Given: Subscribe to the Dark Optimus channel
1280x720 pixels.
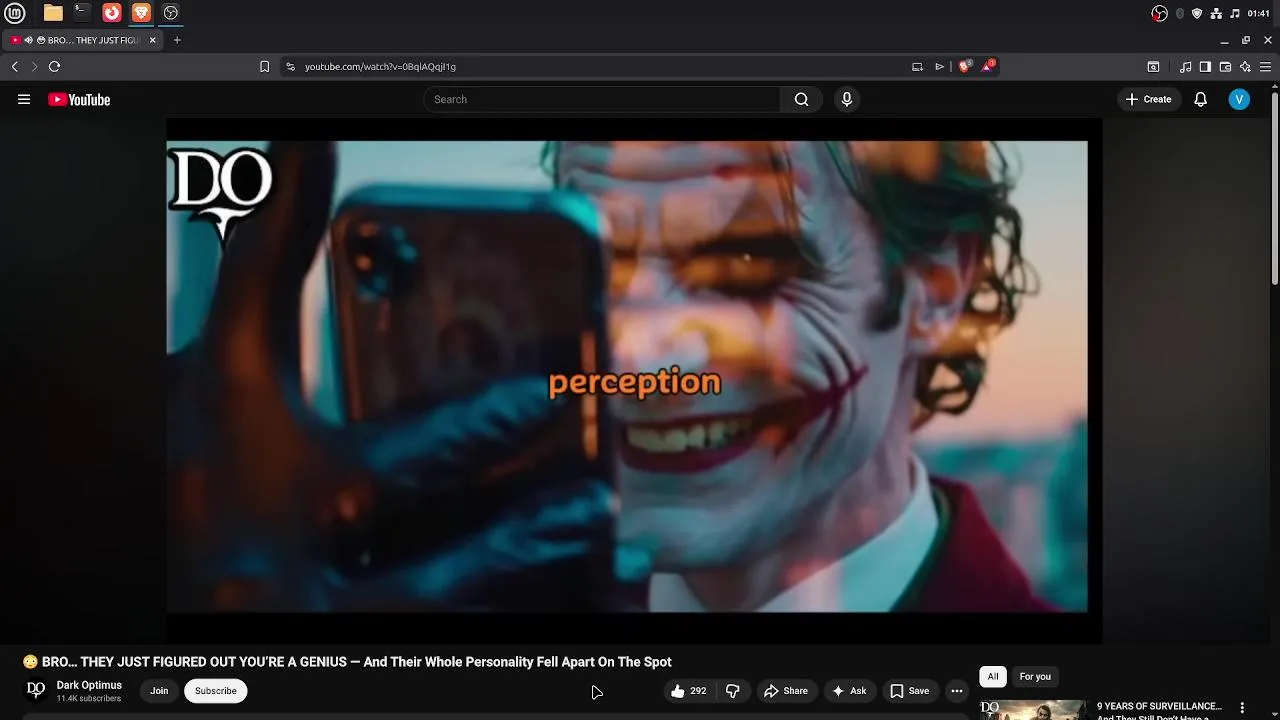Looking at the screenshot, I should (x=215, y=691).
